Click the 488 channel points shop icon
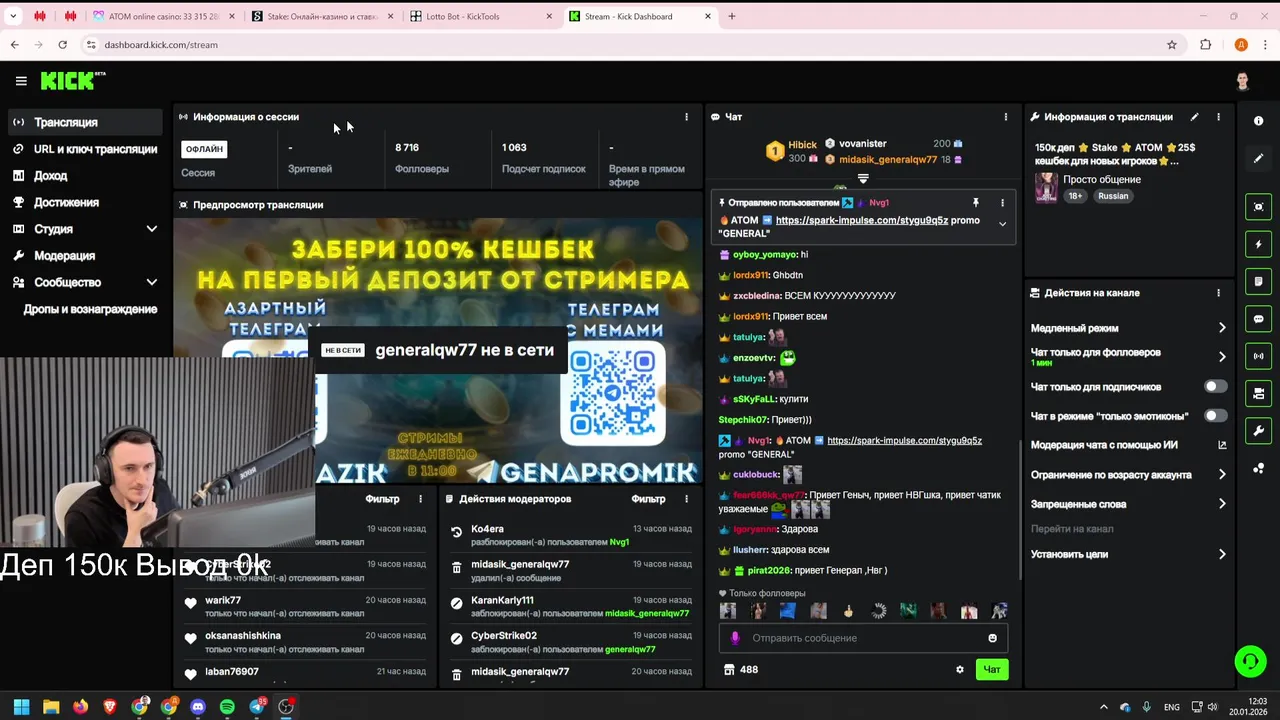The height and width of the screenshot is (720, 1280). pos(729,670)
